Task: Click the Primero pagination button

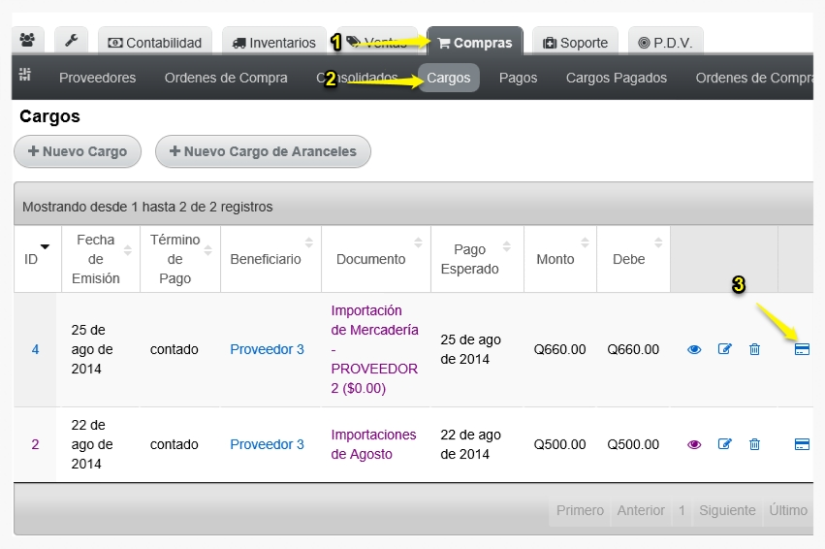Action: 580,510
